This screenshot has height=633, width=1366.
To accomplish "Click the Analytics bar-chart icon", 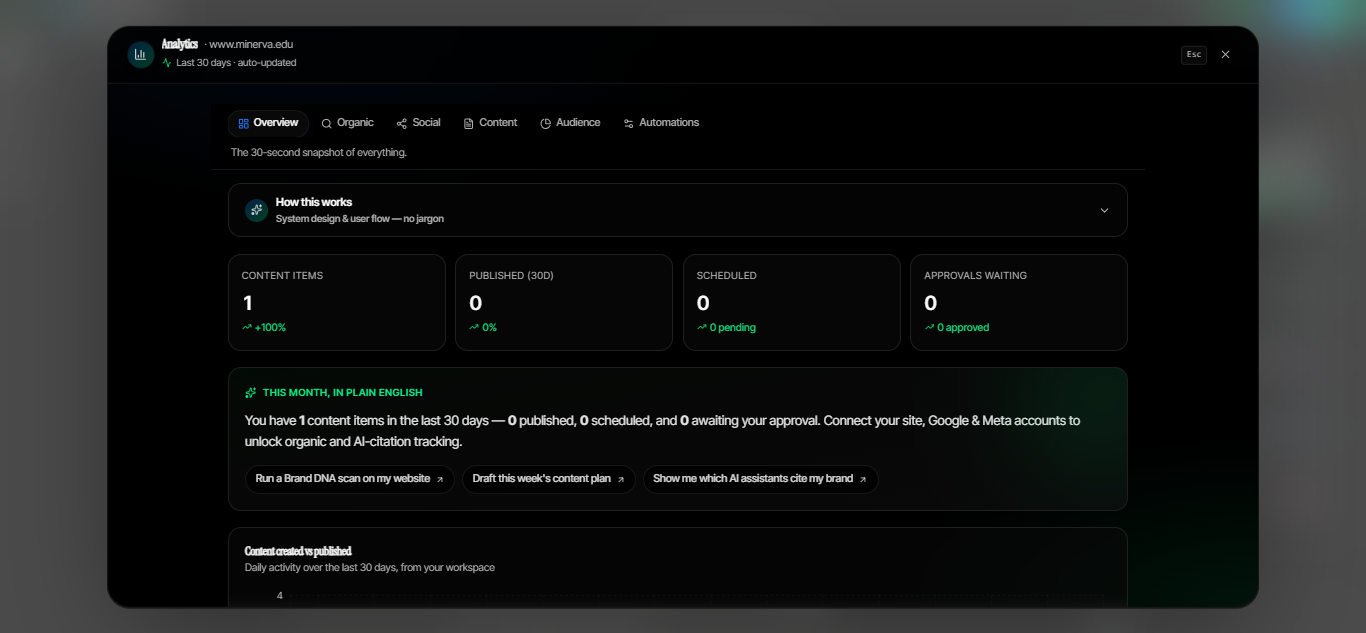I will (140, 54).
